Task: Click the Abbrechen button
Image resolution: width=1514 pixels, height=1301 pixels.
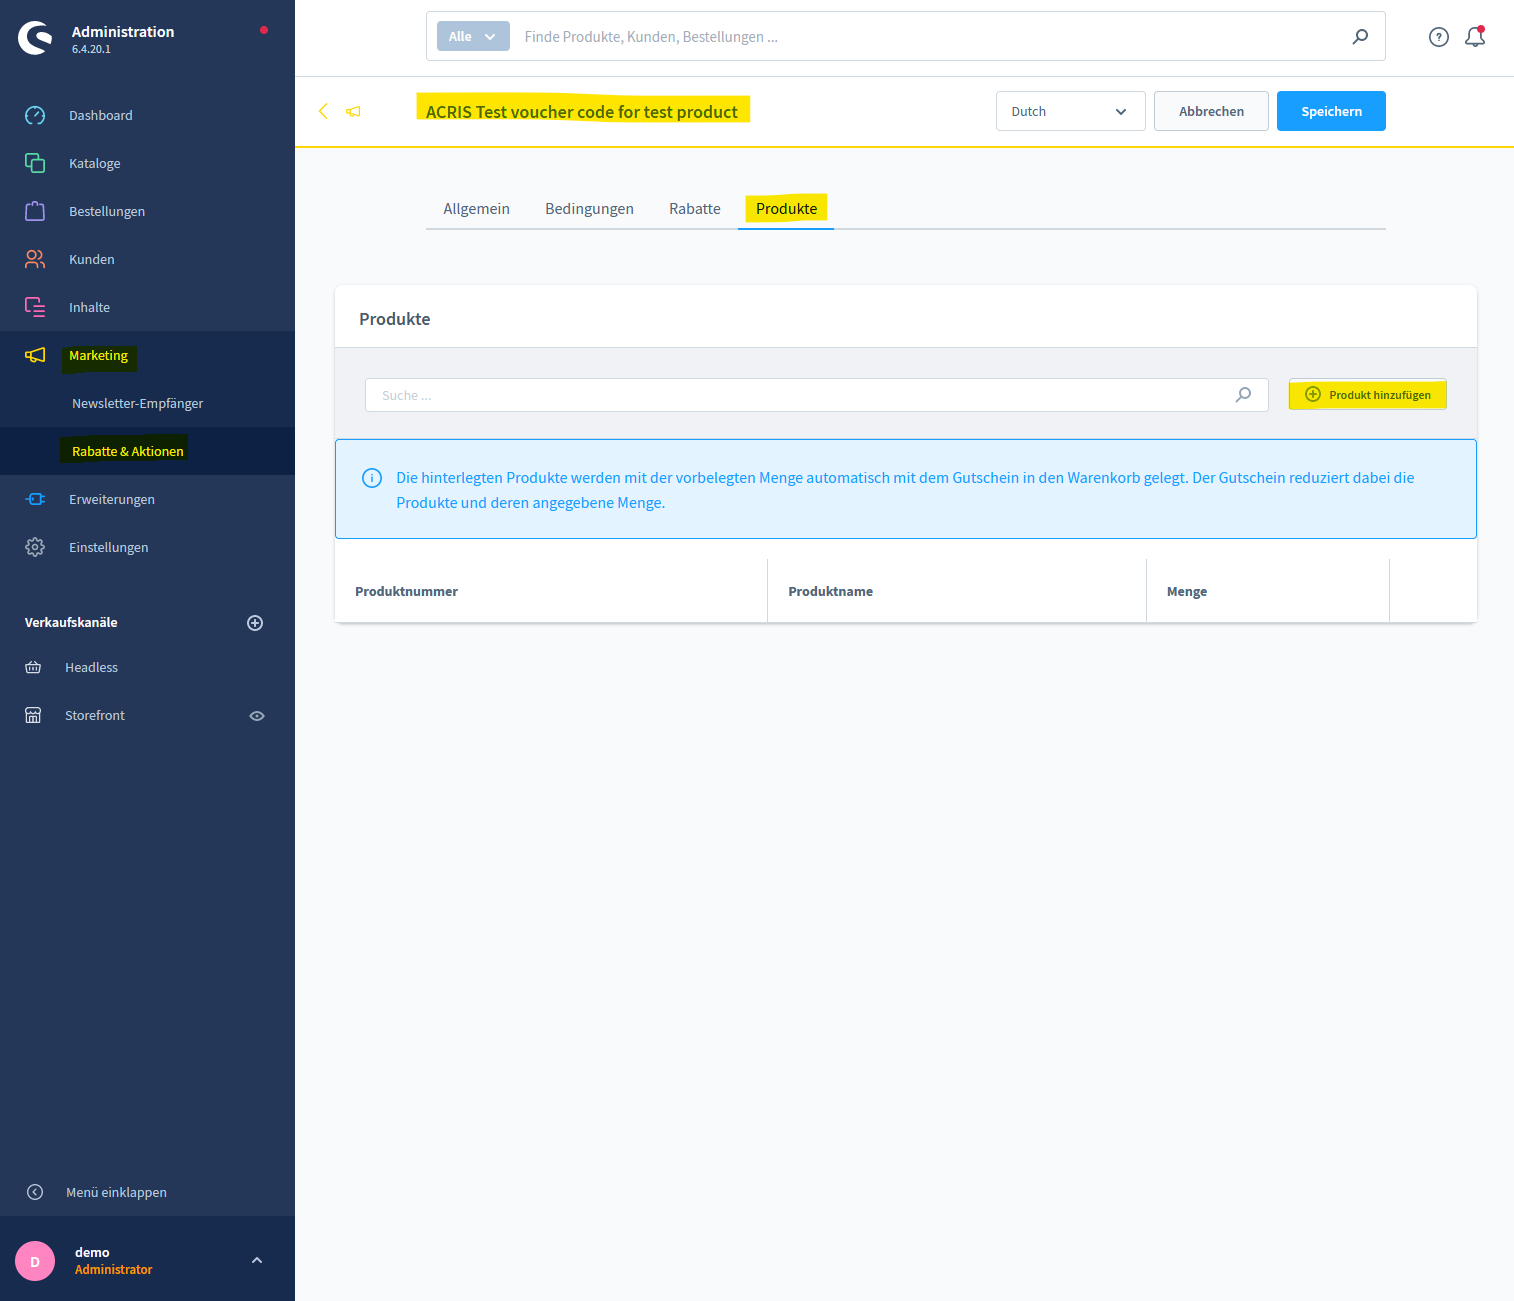Action: coord(1211,111)
